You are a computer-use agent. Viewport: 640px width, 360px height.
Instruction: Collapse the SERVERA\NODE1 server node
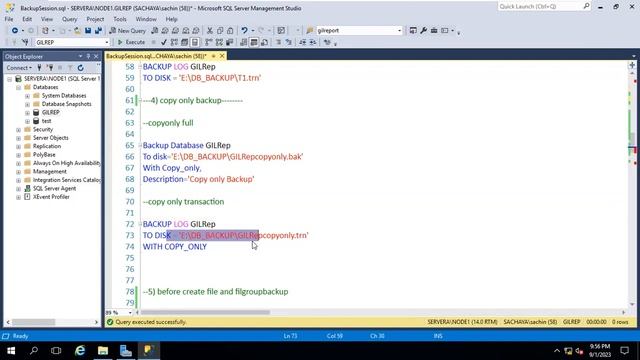(9, 79)
